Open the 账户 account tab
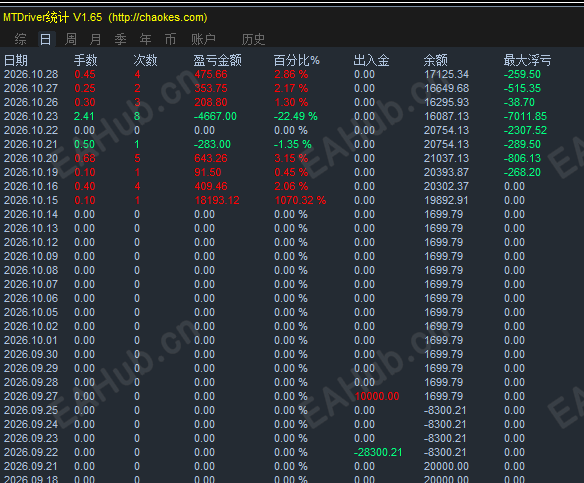 (203, 39)
